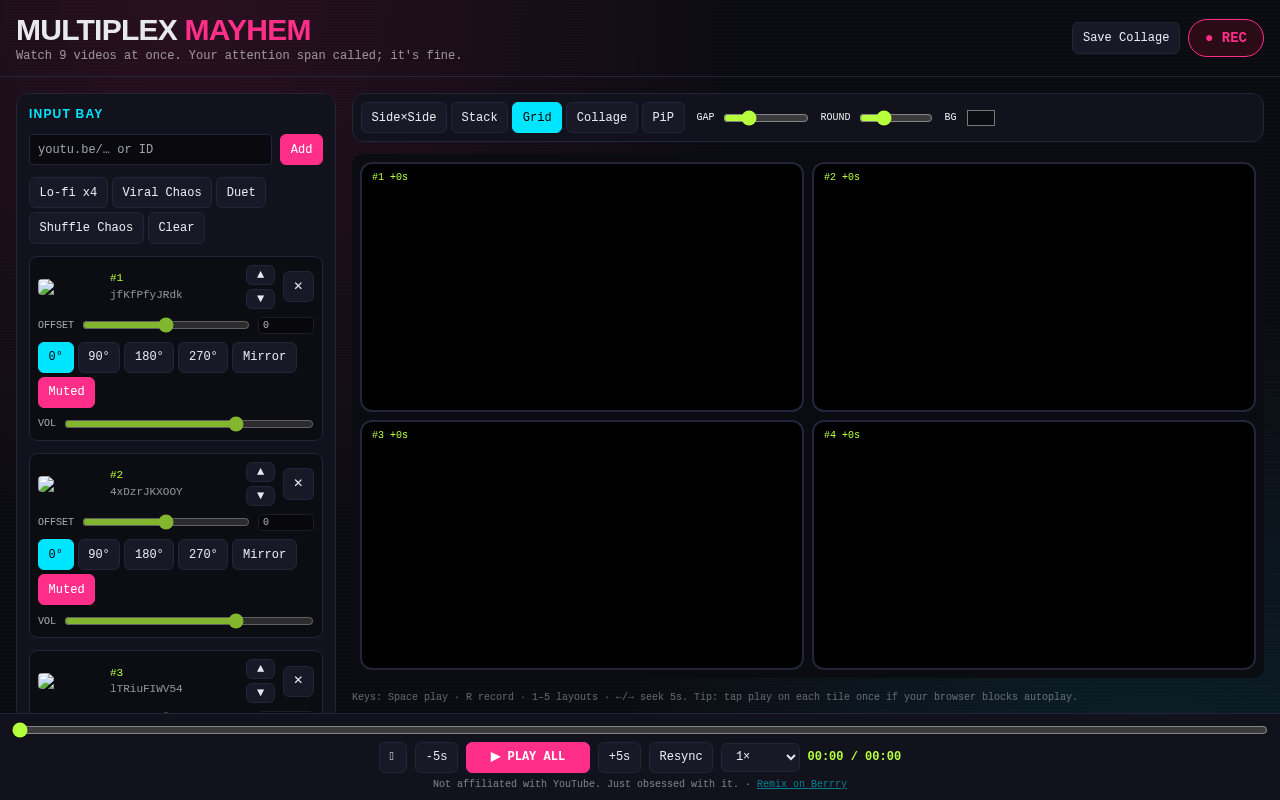Viewport: 1280px width, 800px height.
Task: Toggle Muted for video #2
Action: coord(66,589)
